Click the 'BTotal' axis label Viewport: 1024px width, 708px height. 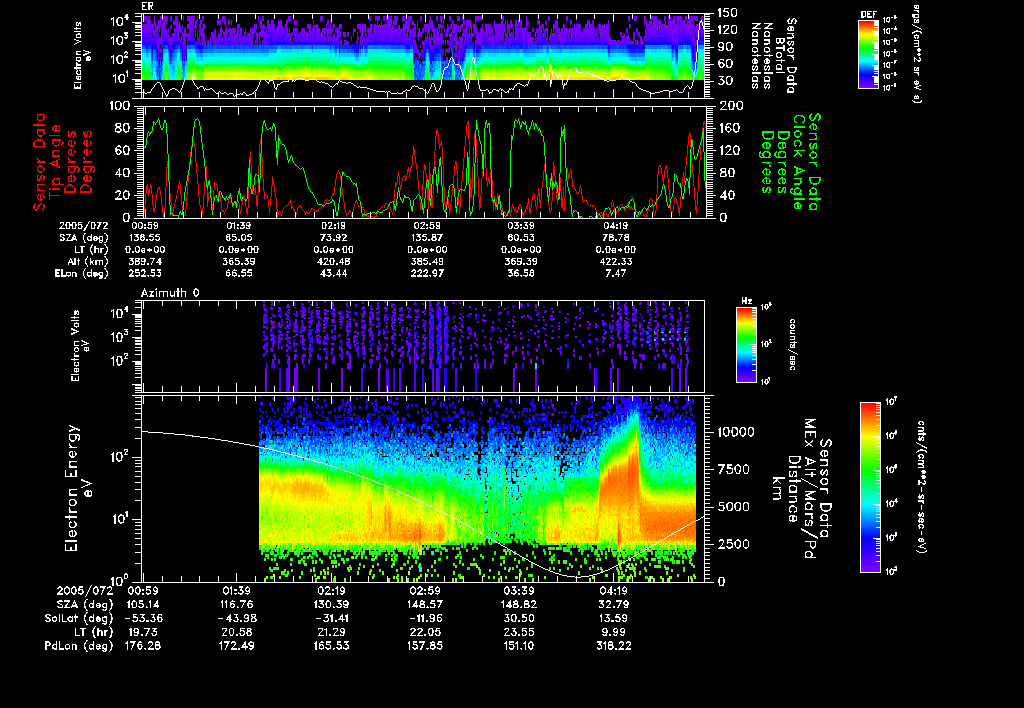779,55
